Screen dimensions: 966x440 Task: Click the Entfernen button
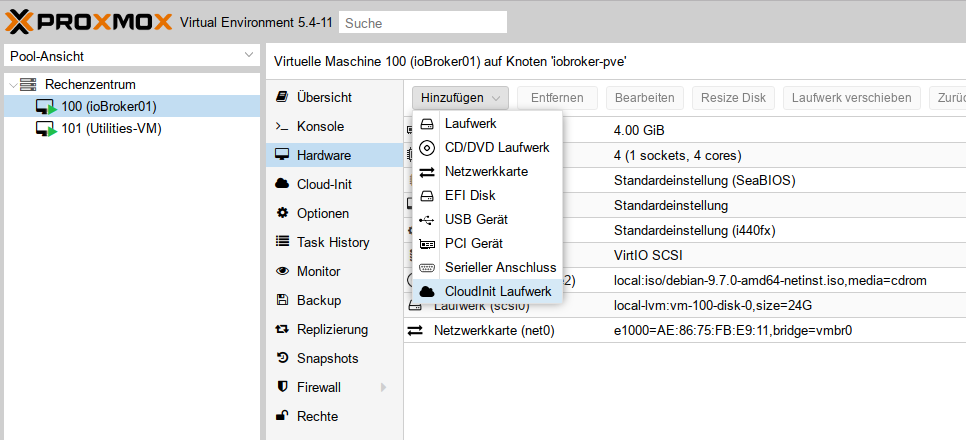click(558, 98)
